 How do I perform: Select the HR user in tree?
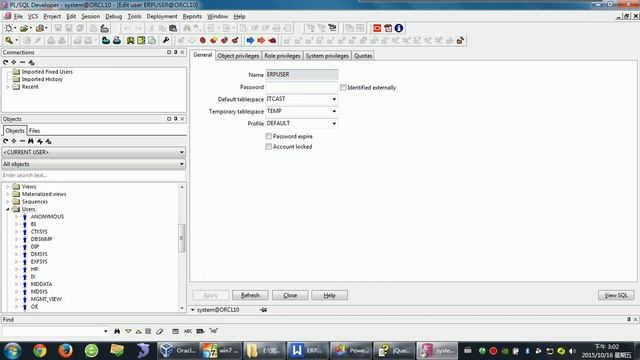[34, 269]
